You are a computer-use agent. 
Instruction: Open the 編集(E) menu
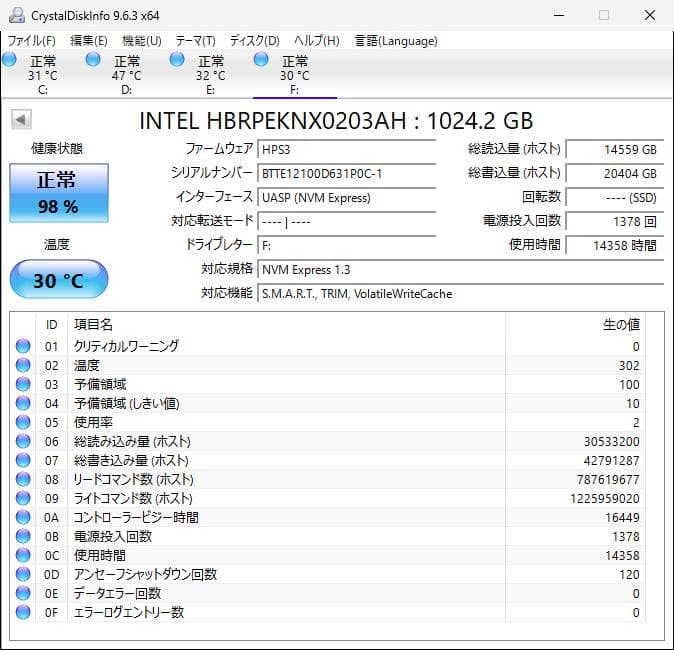(x=89, y=41)
